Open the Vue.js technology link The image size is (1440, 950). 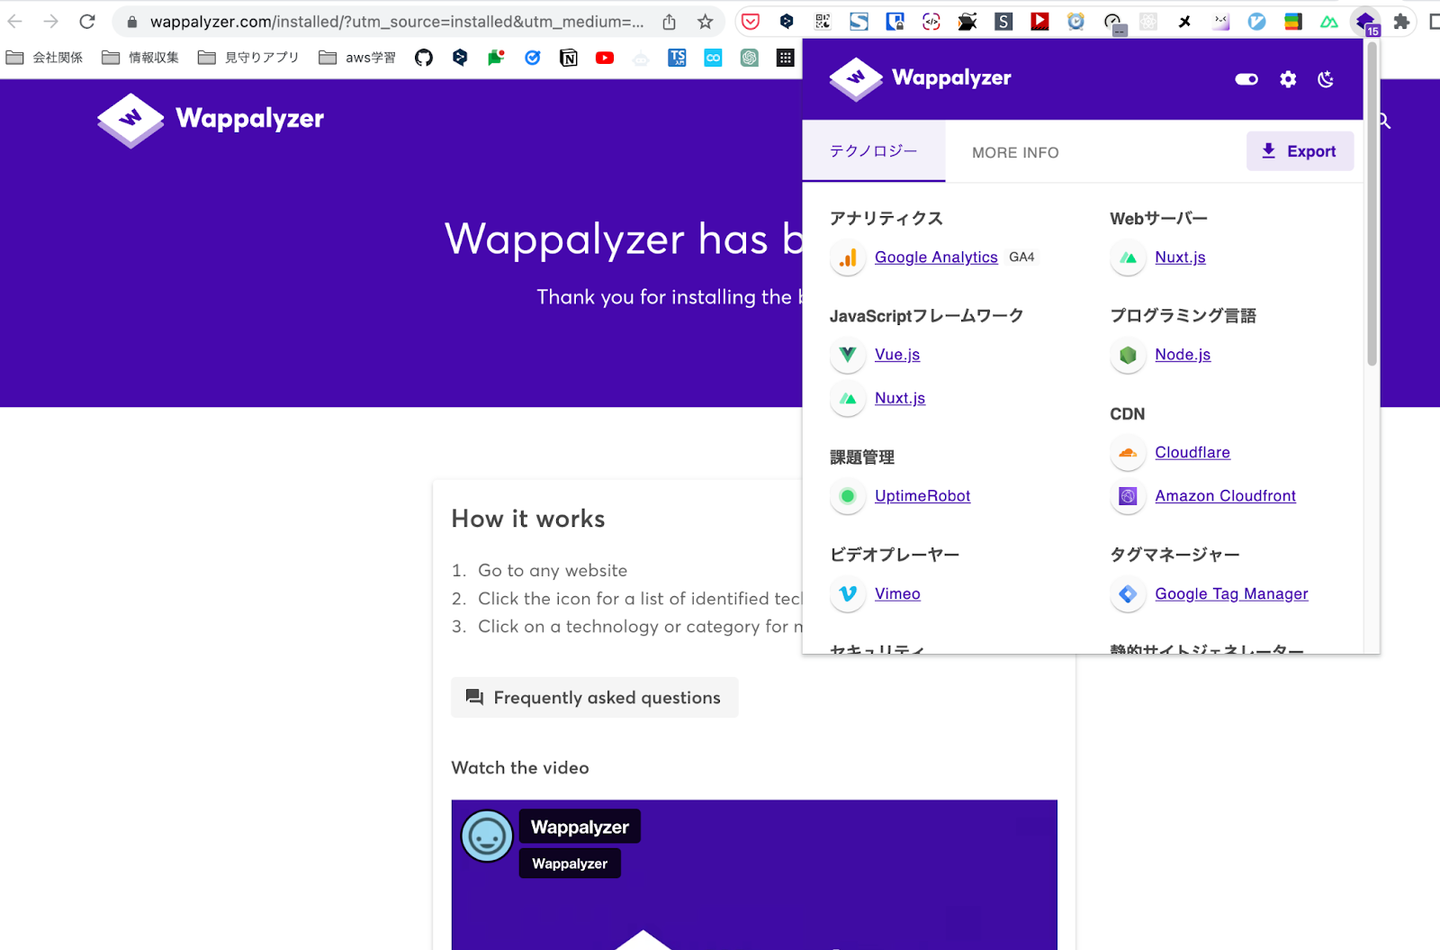897,354
